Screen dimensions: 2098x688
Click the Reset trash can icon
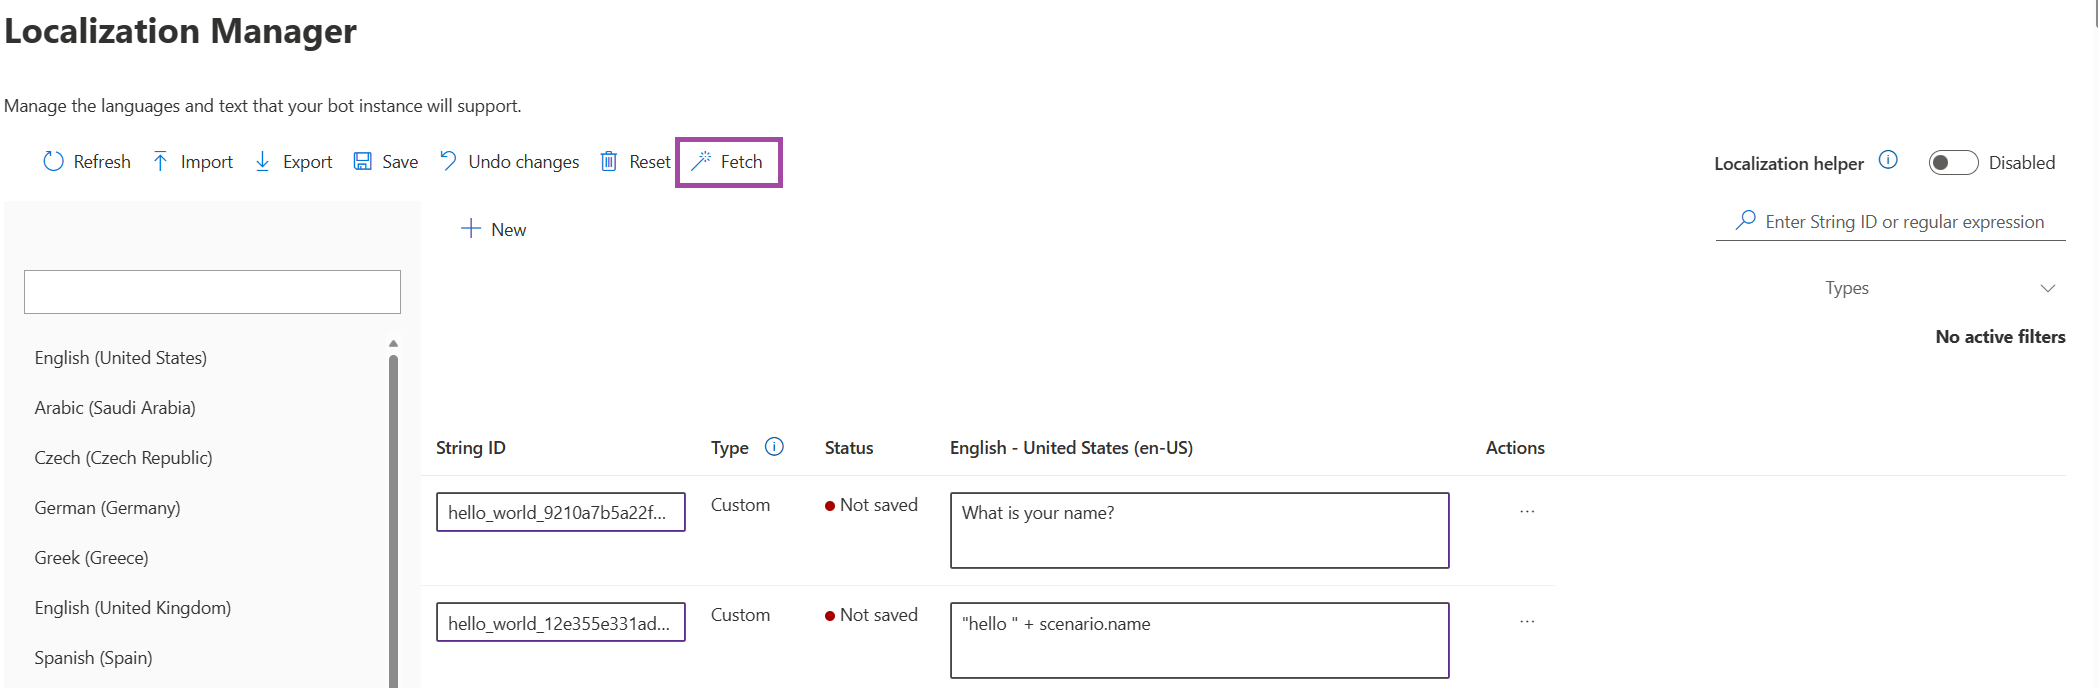coord(608,162)
